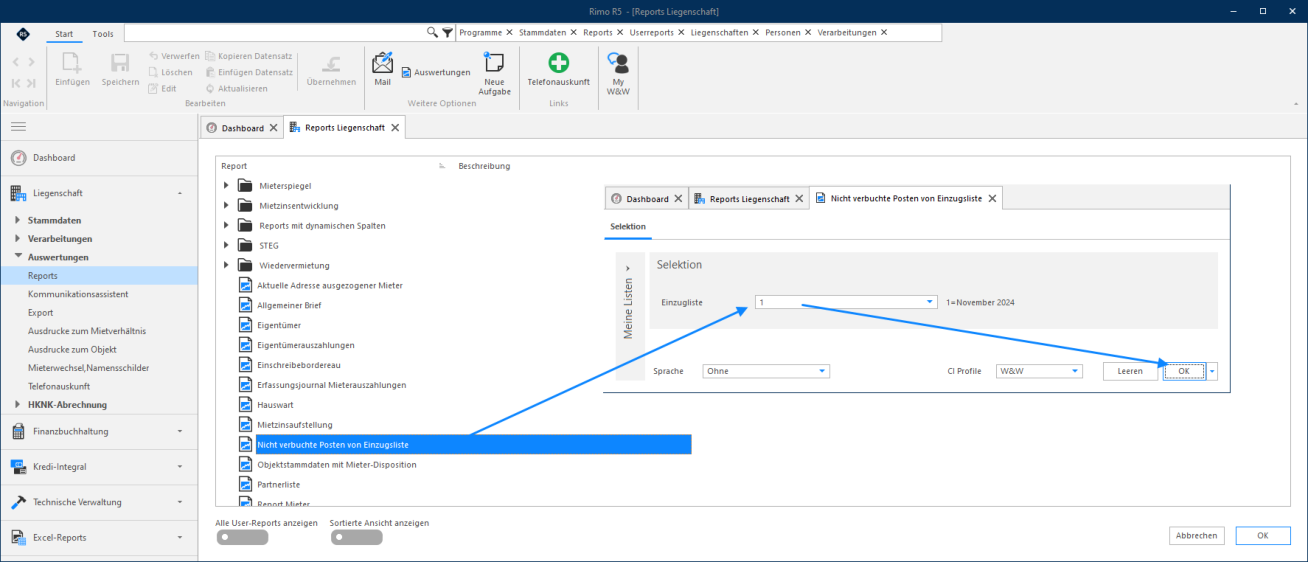The image size is (1308, 562).
Task: Remove the Programme search tag
Action: pyautogui.click(x=509, y=33)
